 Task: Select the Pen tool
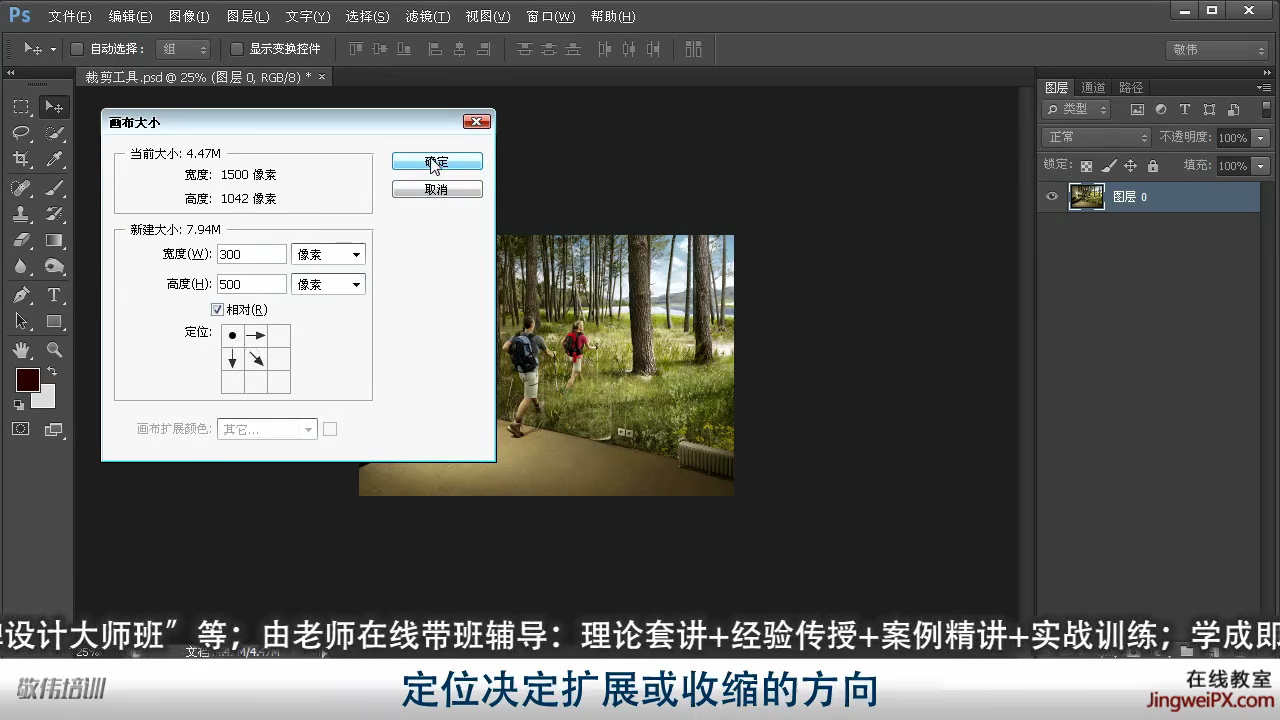(21, 295)
